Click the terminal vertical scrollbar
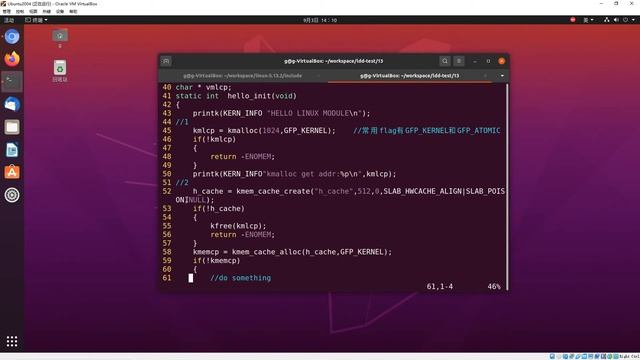This screenshot has width=640, height=360. tap(507, 187)
